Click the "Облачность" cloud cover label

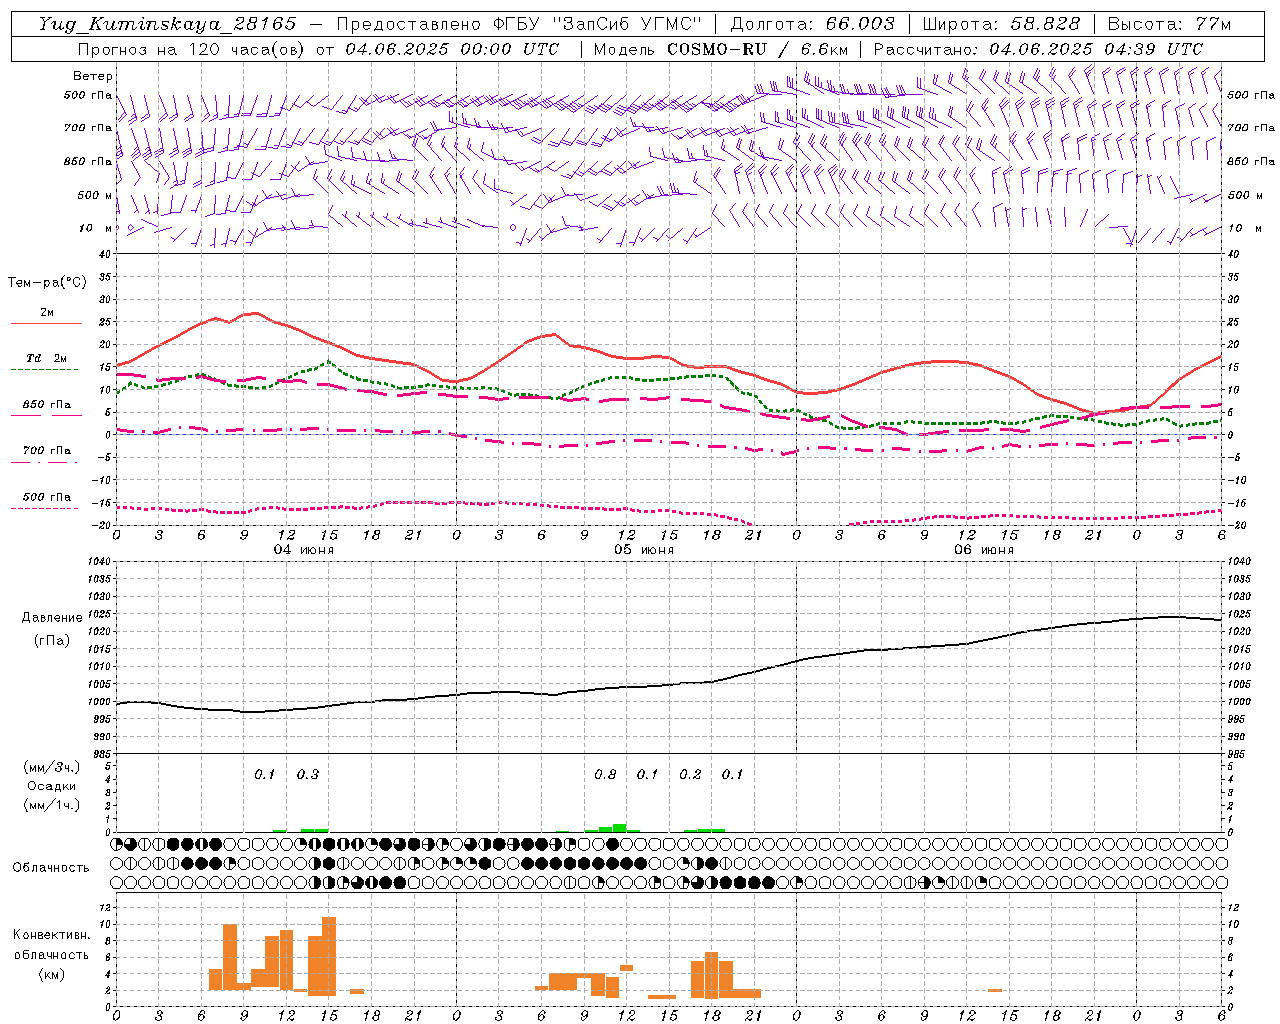pos(51,868)
